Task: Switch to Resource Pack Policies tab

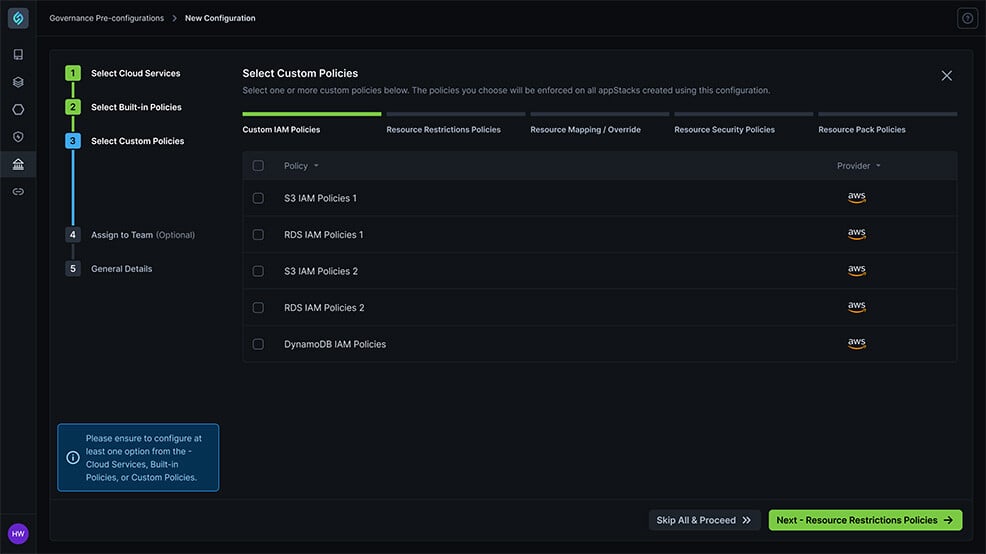Action: (x=861, y=130)
